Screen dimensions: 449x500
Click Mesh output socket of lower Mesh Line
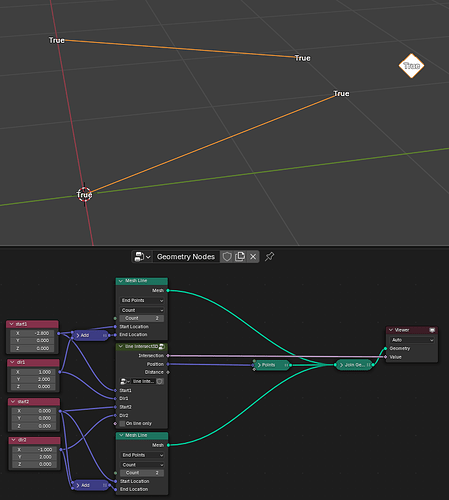tap(168, 445)
